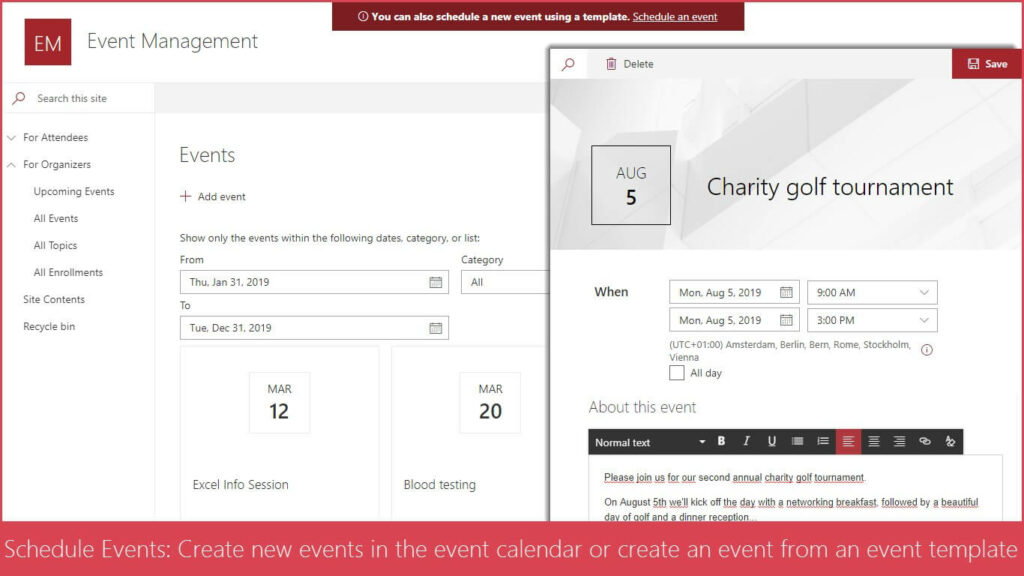Click the Save button

click(x=987, y=64)
